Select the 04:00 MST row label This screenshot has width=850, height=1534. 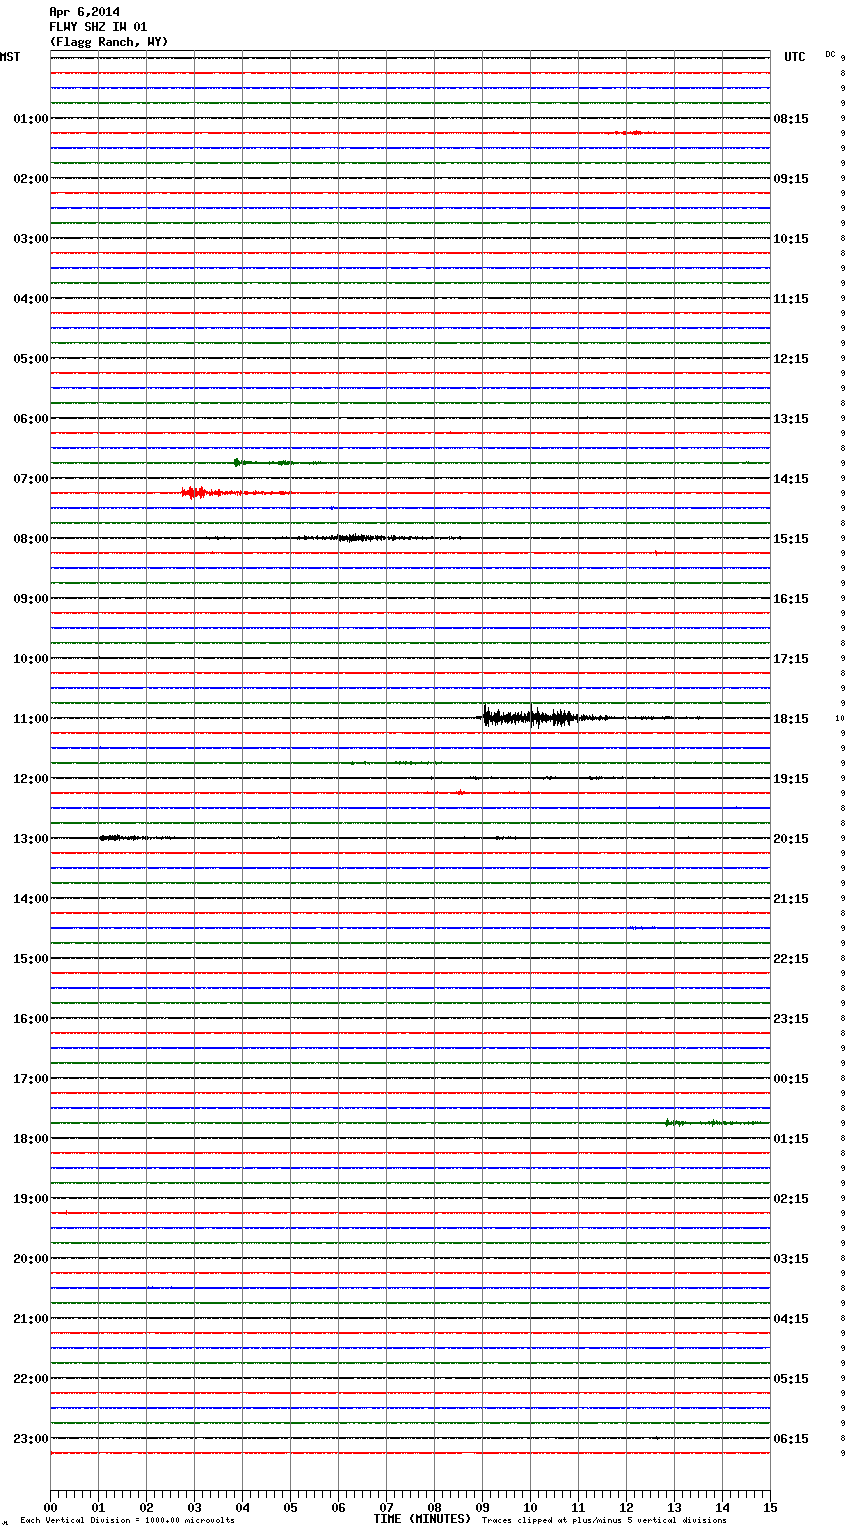point(30,299)
